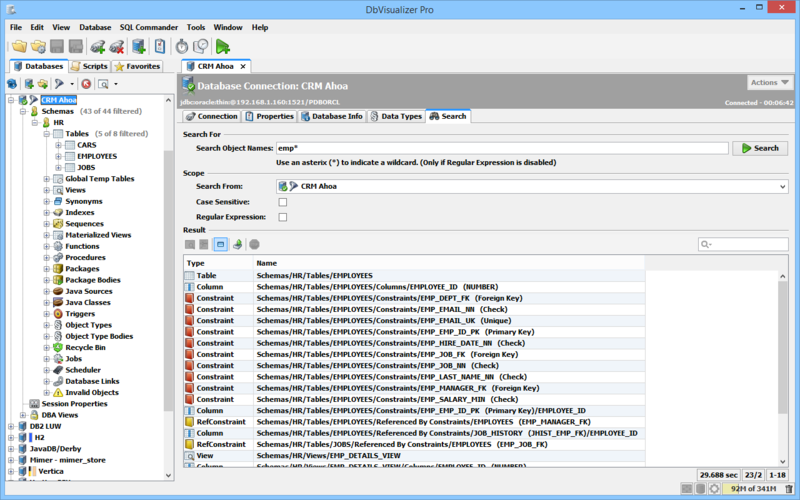Open the clipboard checklist toolbar icon
The width and height of the screenshot is (800, 500).
tap(160, 46)
